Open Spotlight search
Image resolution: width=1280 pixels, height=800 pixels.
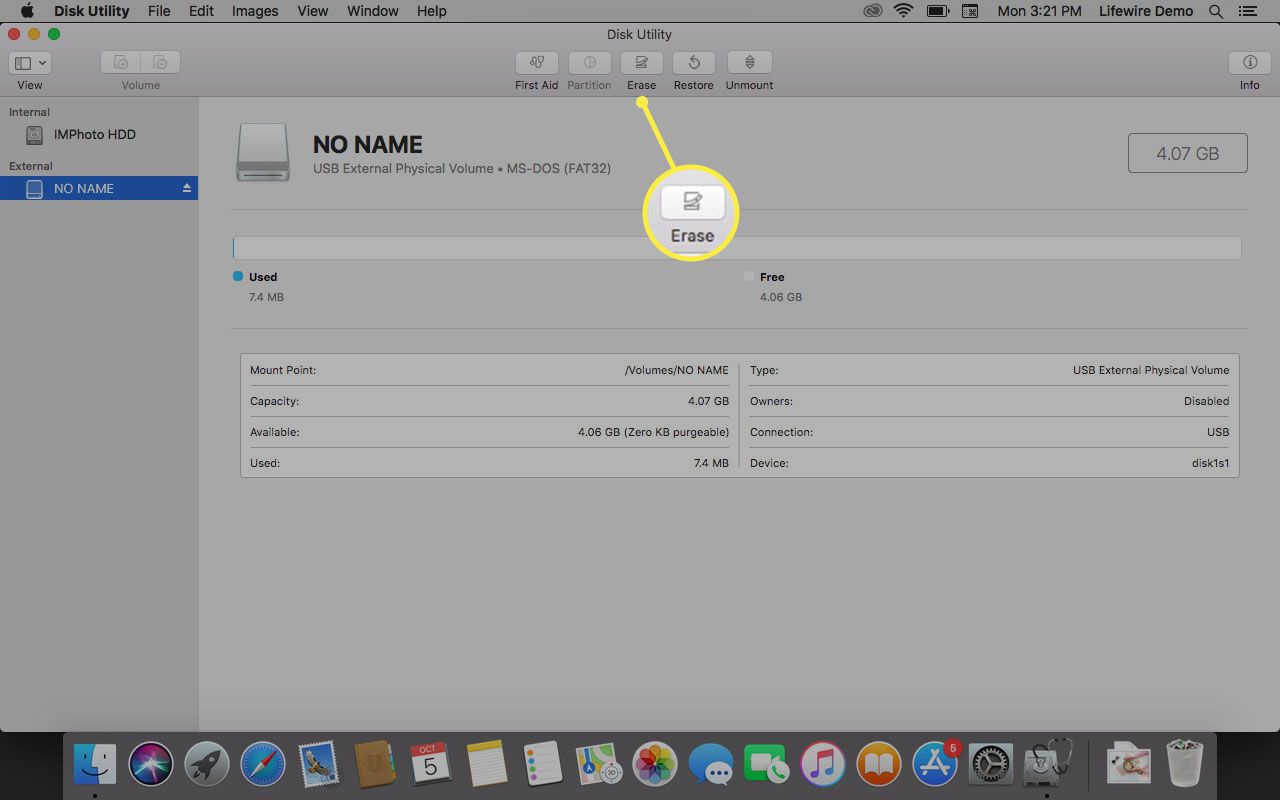1216,11
